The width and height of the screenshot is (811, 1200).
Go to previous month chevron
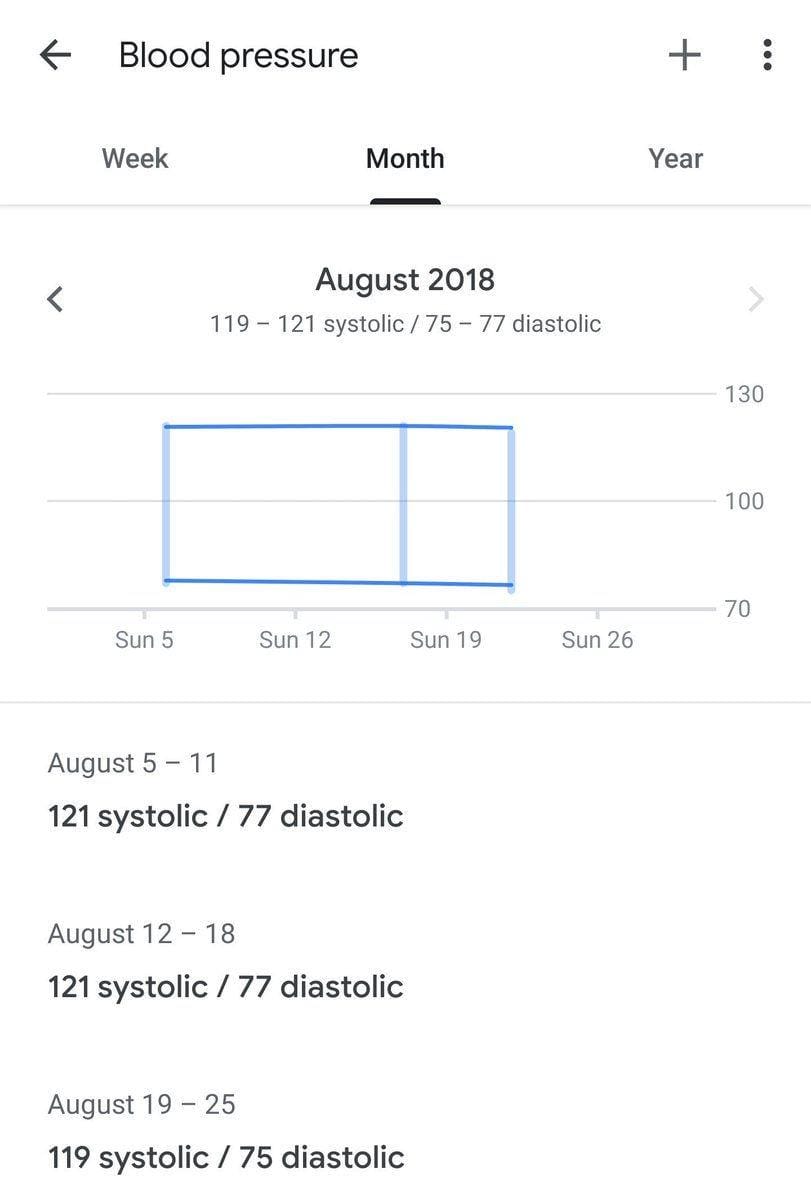pos(56,299)
